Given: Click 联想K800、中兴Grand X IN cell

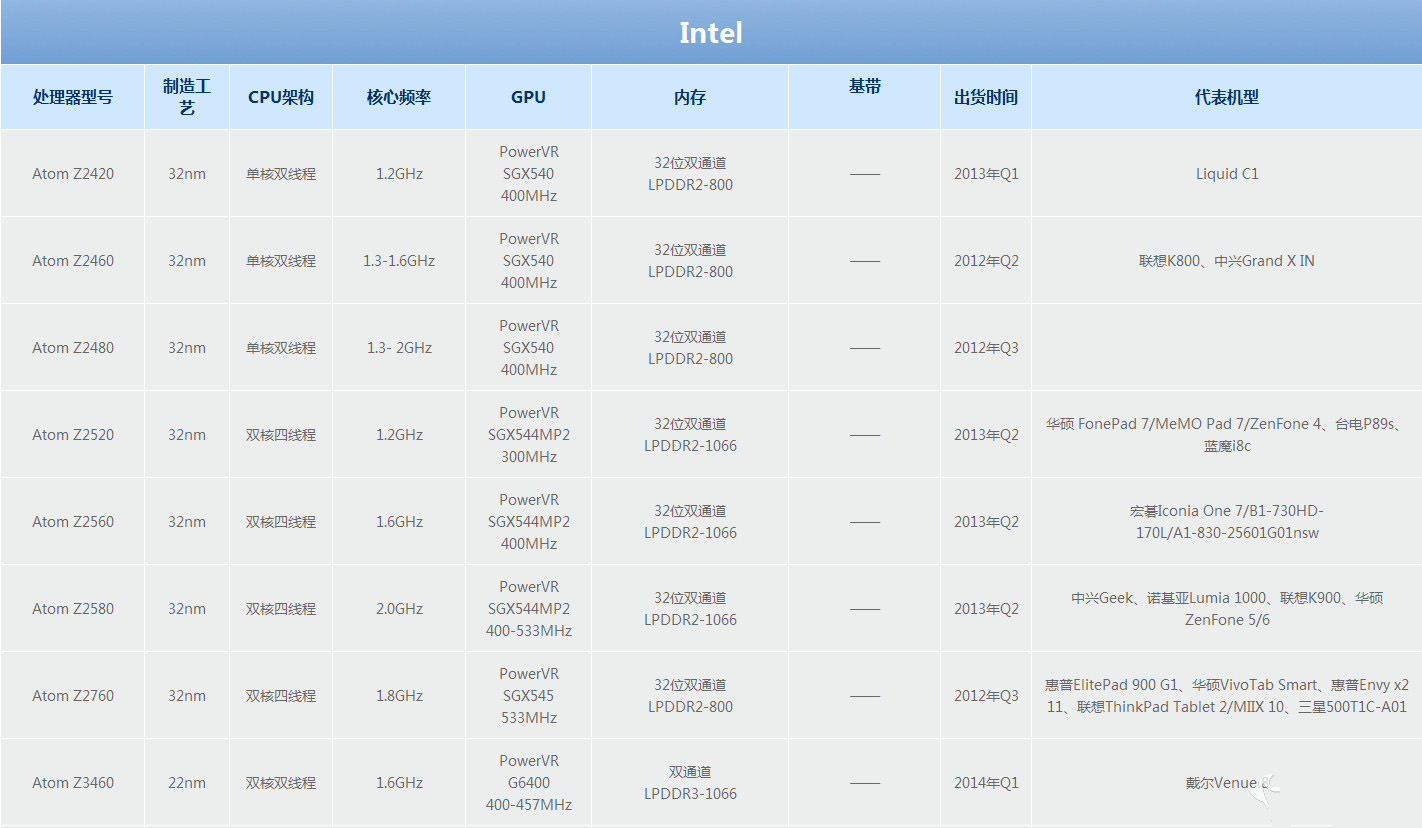Looking at the screenshot, I should (x=1227, y=261).
